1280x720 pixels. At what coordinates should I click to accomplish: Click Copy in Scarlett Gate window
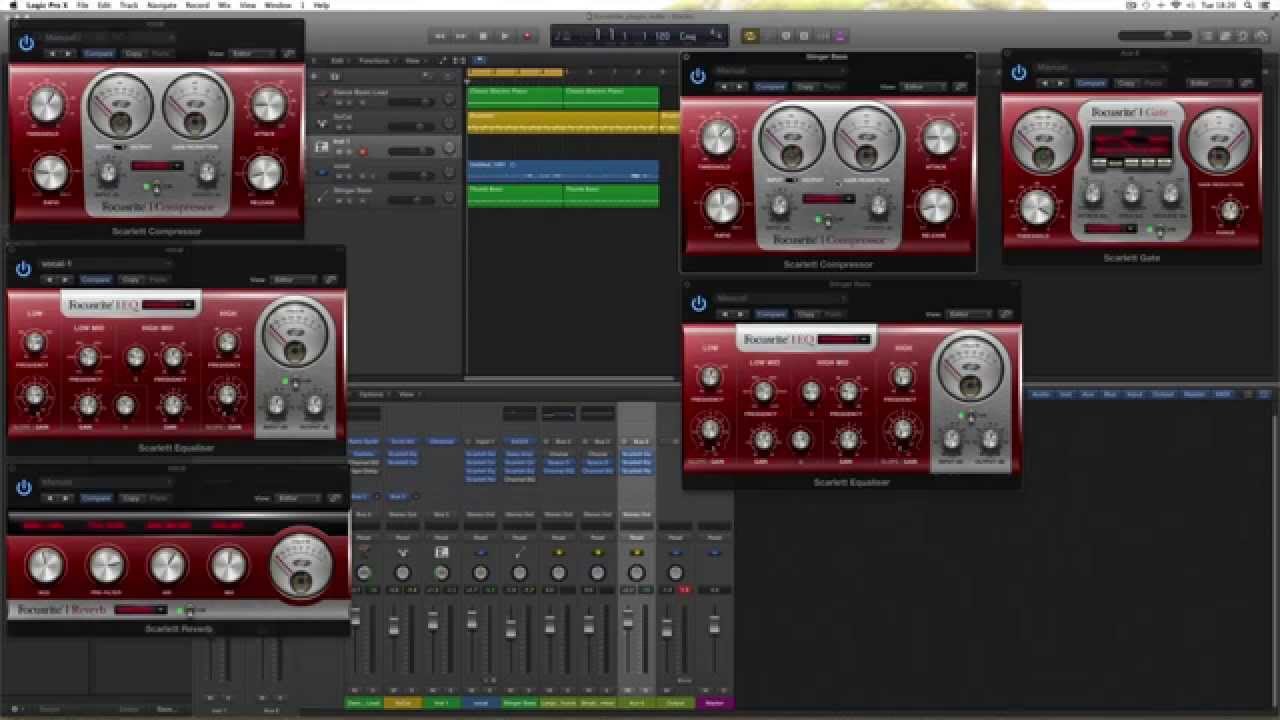(1126, 83)
